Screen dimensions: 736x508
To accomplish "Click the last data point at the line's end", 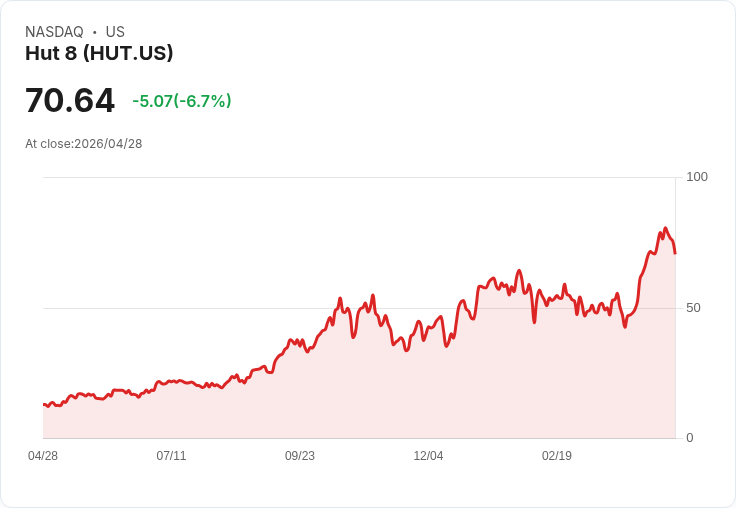I will click(x=675, y=254).
